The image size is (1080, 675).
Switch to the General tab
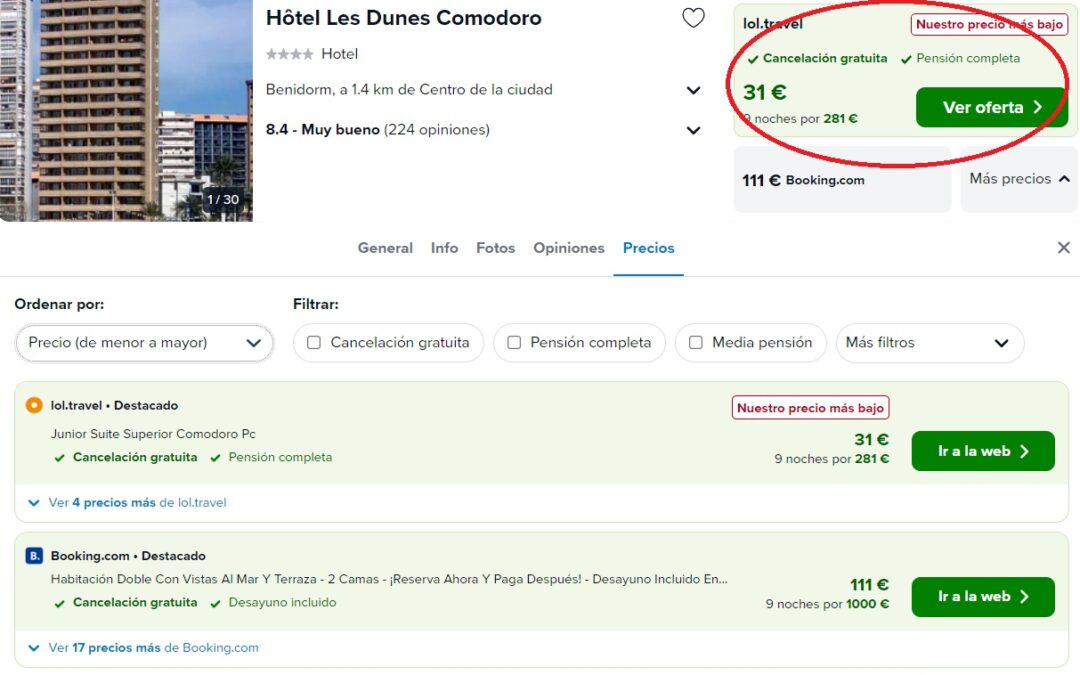click(x=385, y=248)
